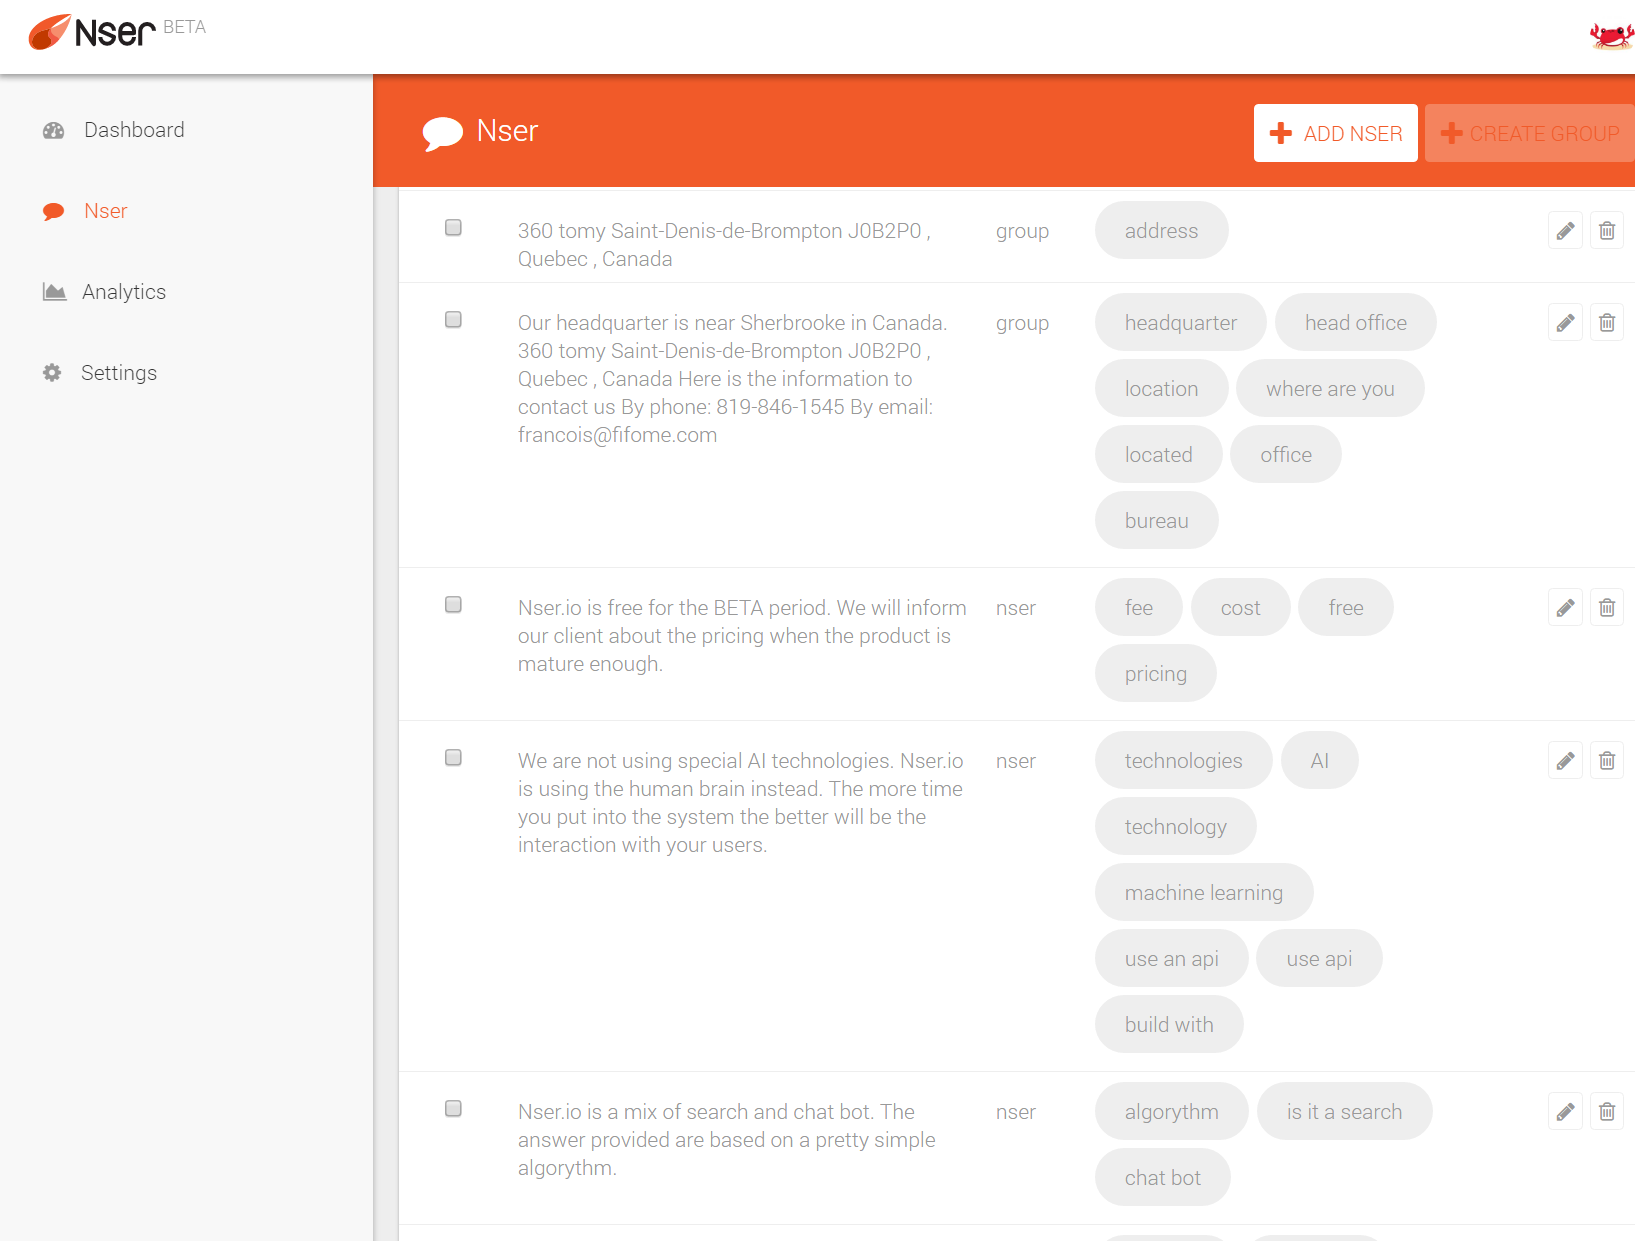Open the crab user avatar menu

click(1611, 36)
